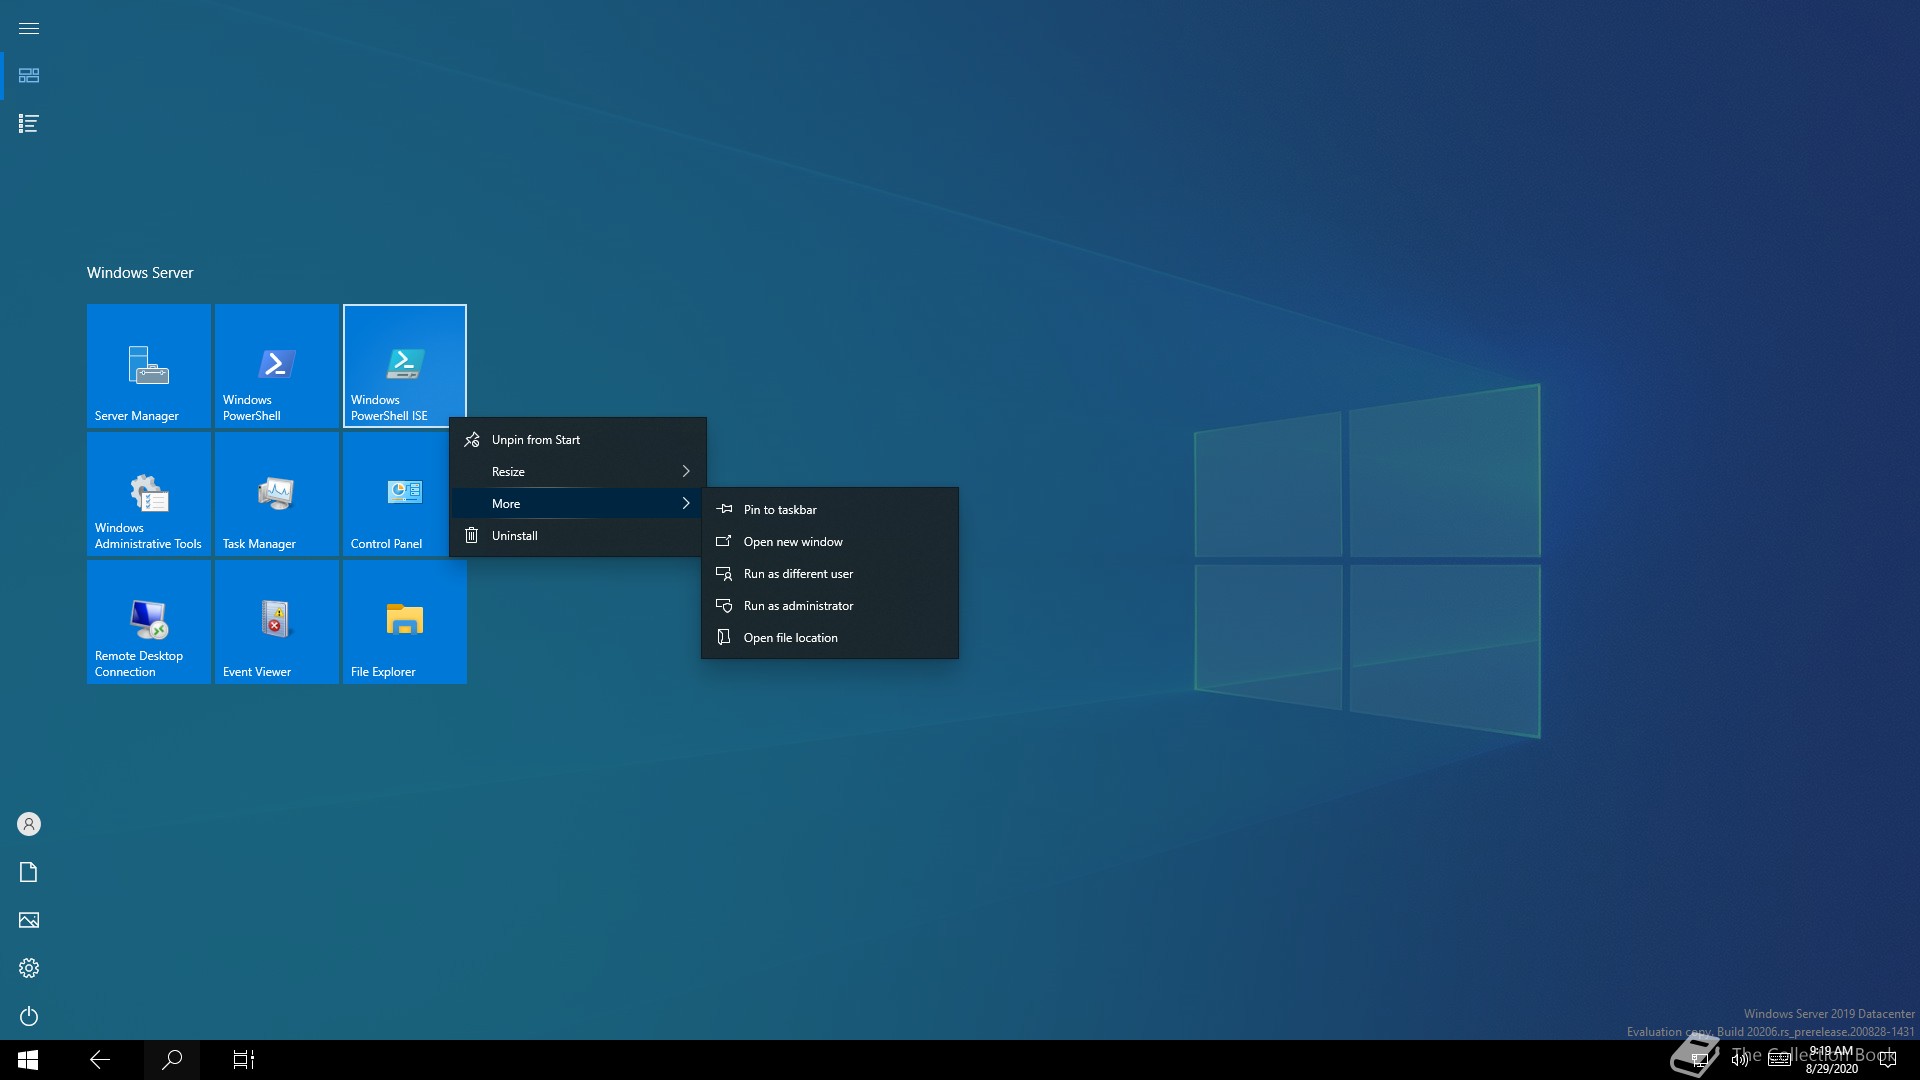This screenshot has width=1920, height=1080.
Task: Expand the More submenu
Action: pyautogui.click(x=578, y=504)
